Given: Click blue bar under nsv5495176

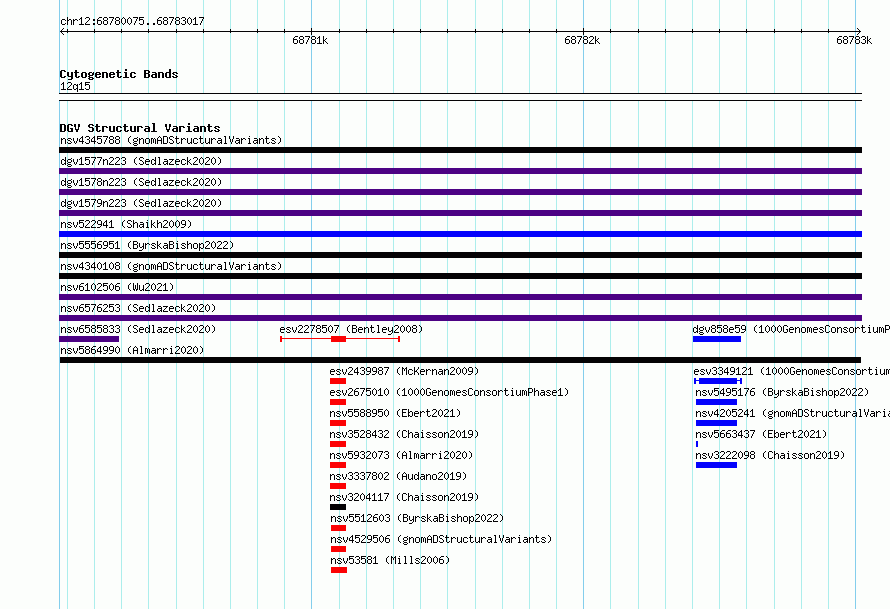Looking at the screenshot, I should point(716,402).
